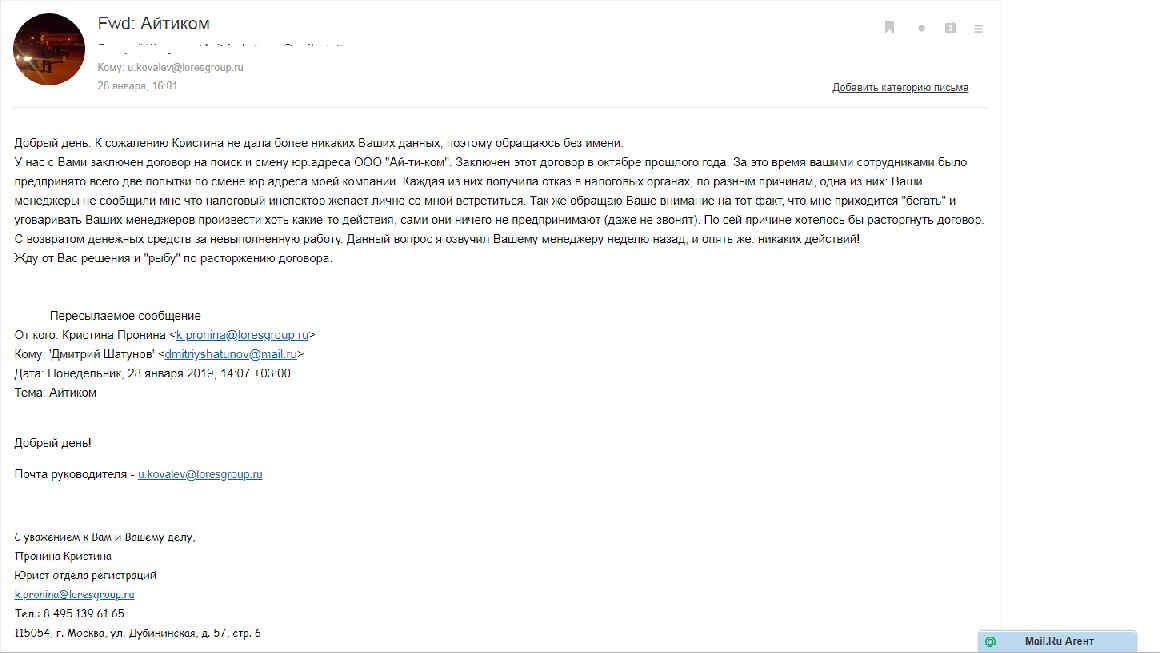Open the sender's round avatar photo

click(x=48, y=49)
